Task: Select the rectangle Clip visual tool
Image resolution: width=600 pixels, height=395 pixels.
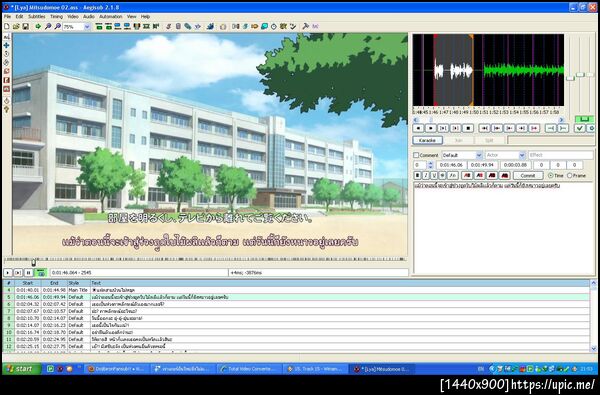Action: (7, 80)
